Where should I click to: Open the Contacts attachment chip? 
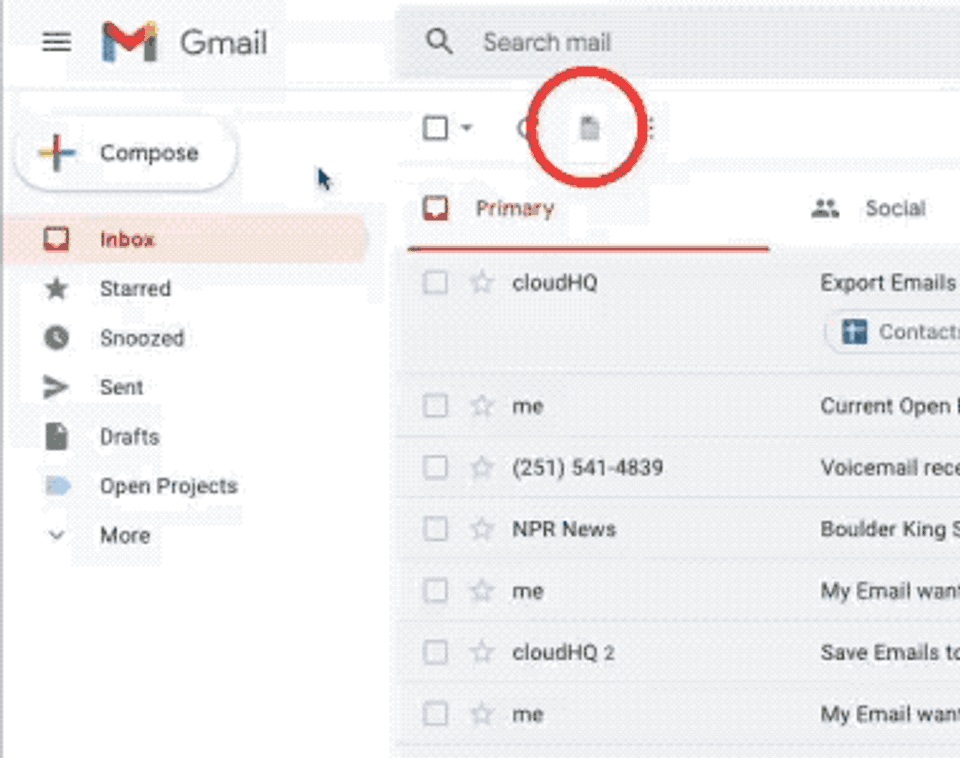tap(893, 332)
